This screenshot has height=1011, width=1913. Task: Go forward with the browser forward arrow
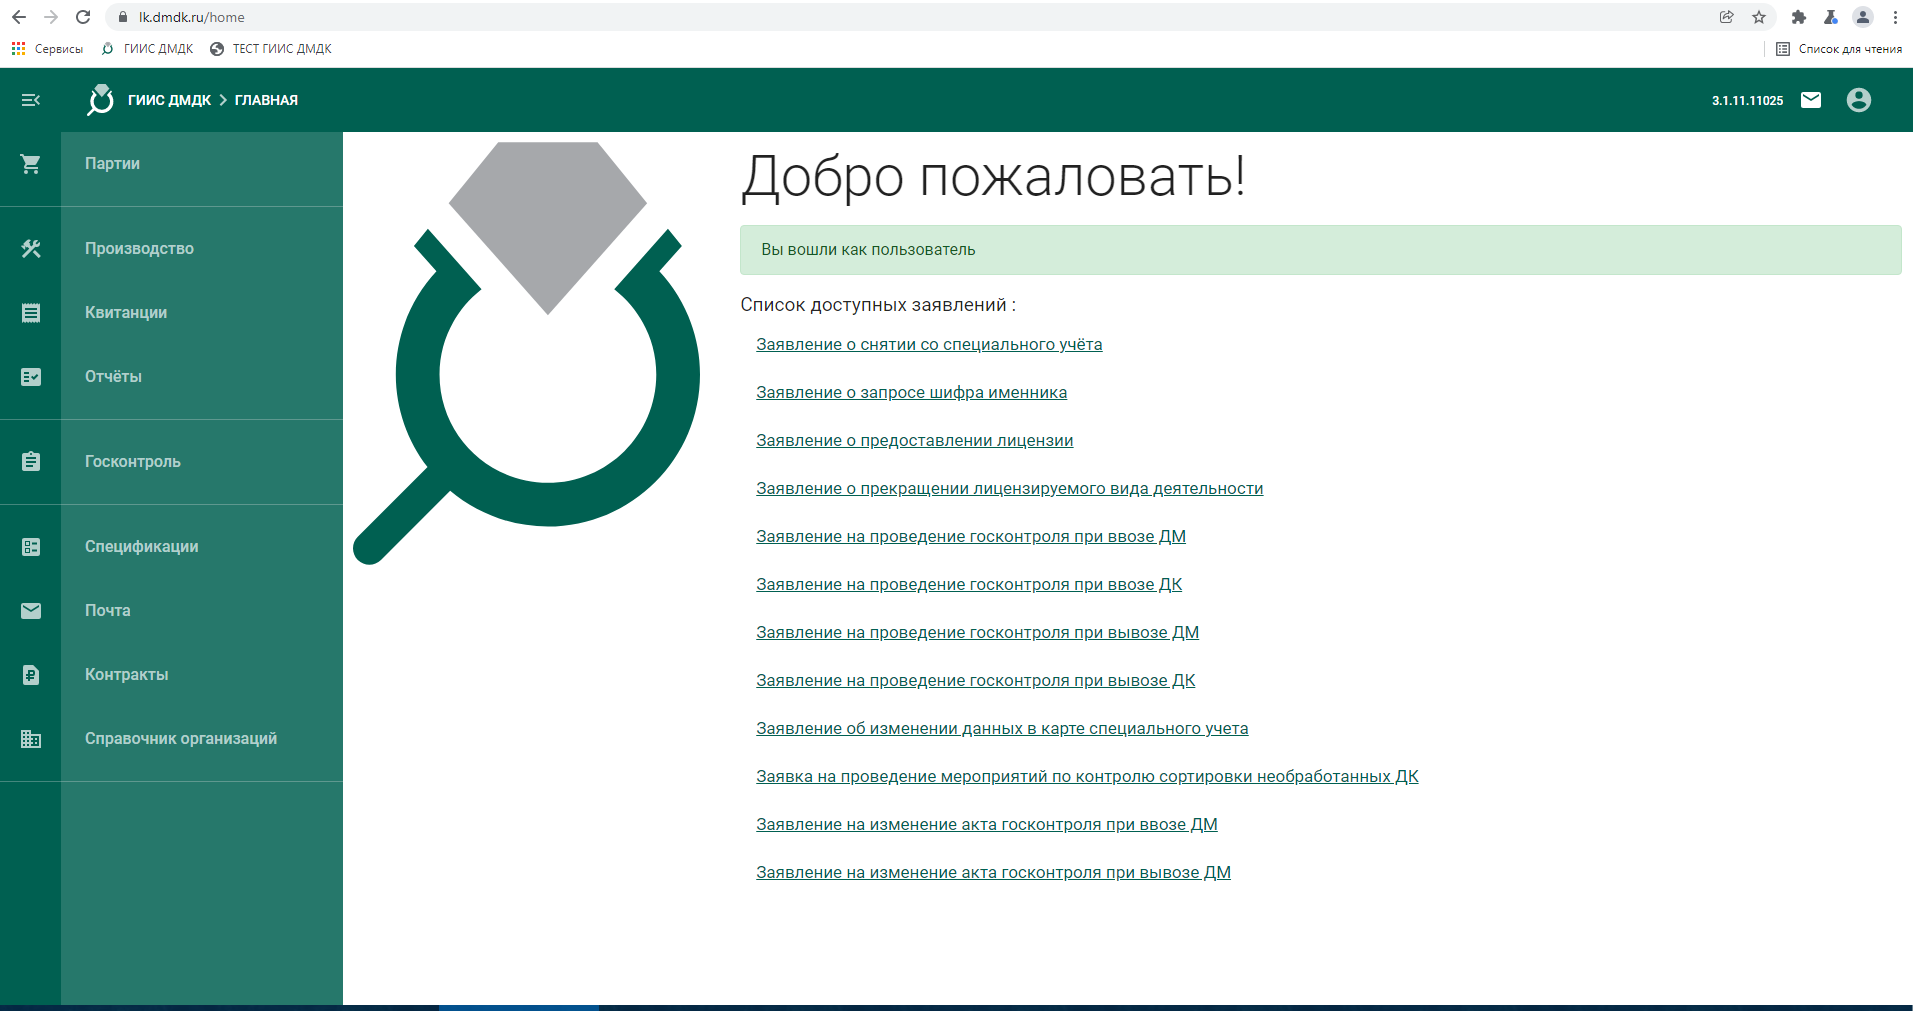coord(51,17)
